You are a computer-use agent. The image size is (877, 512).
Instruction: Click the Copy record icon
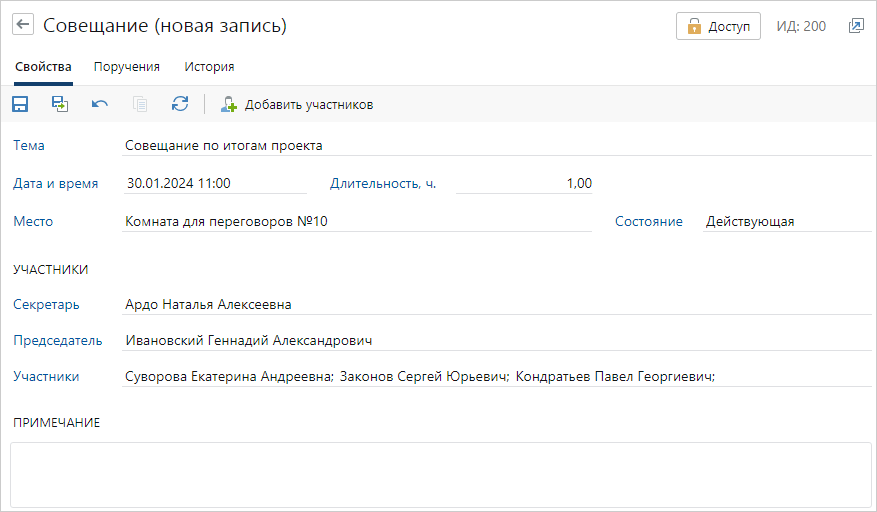tap(140, 104)
